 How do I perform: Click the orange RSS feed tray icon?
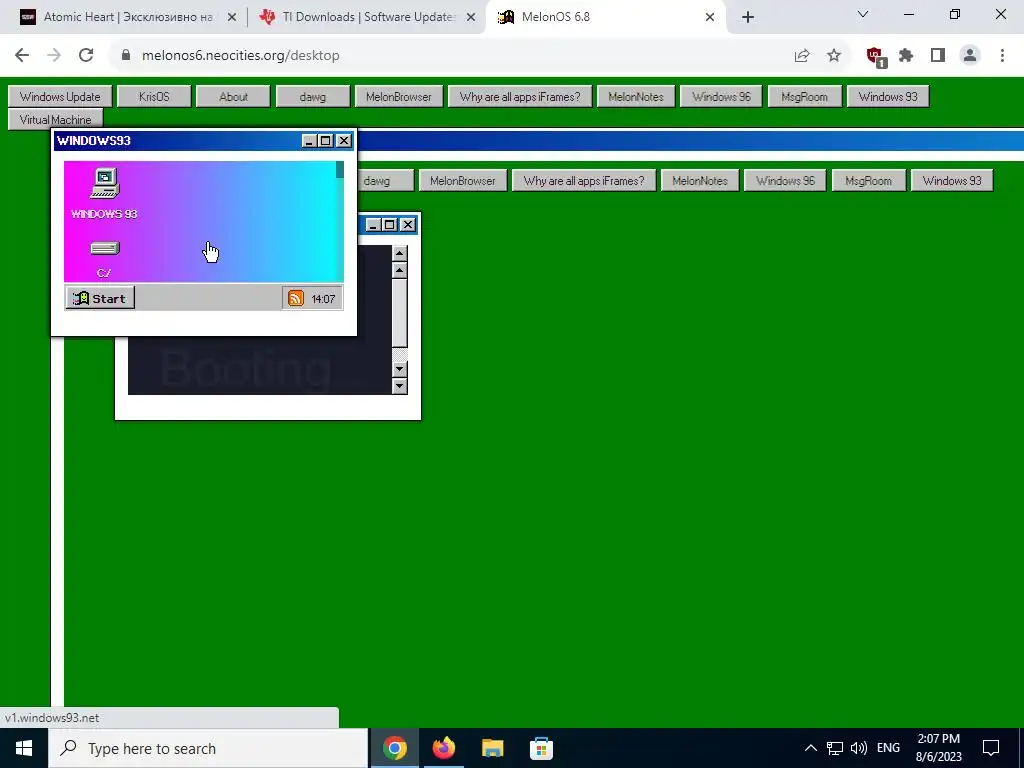click(x=296, y=298)
